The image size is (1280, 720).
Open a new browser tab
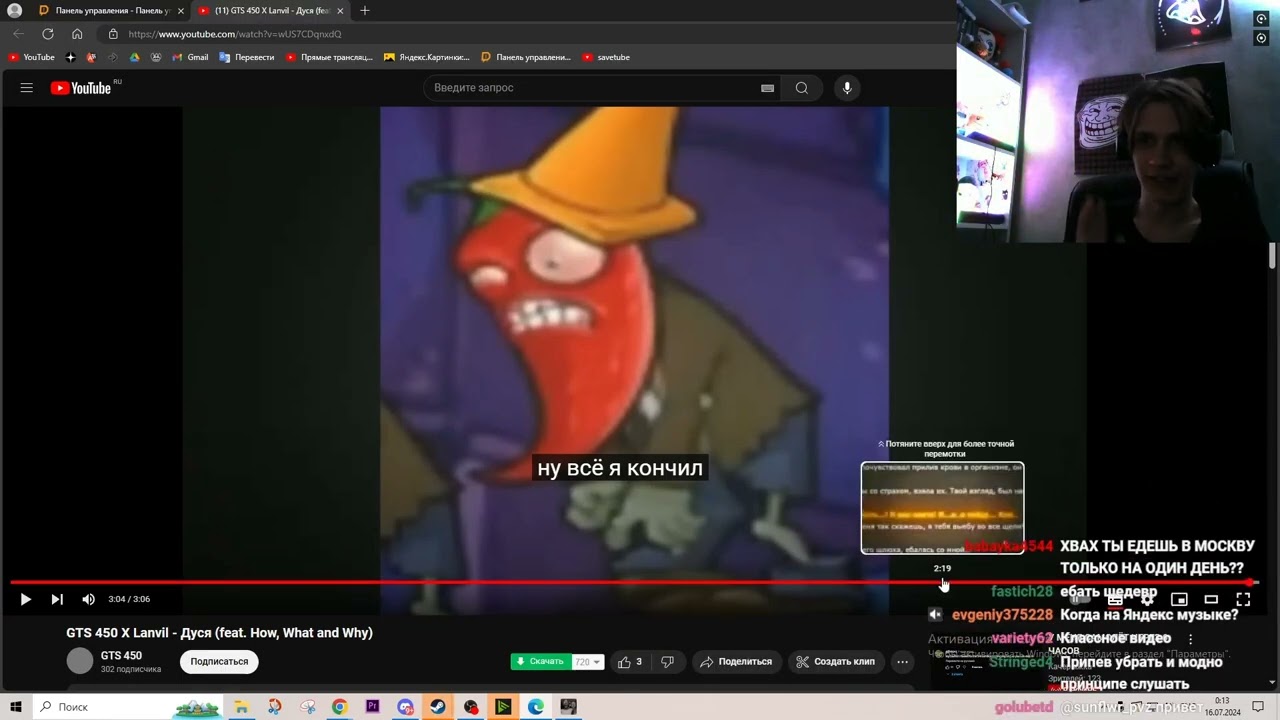coord(364,11)
